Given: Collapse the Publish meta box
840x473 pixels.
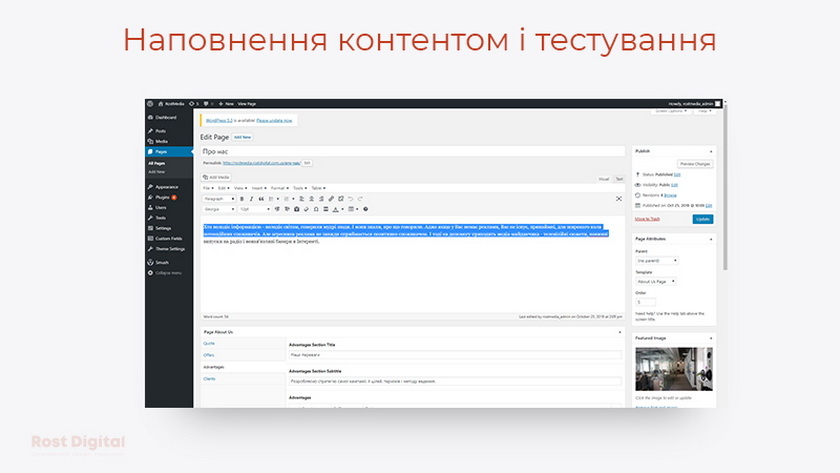Looking at the screenshot, I should [x=712, y=151].
